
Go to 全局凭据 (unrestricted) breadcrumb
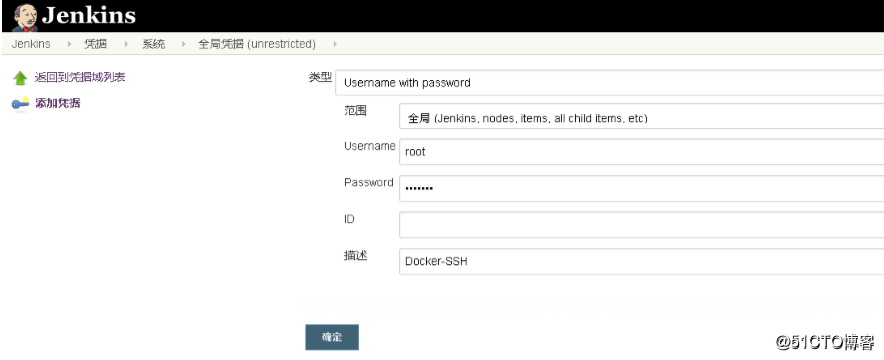(257, 44)
